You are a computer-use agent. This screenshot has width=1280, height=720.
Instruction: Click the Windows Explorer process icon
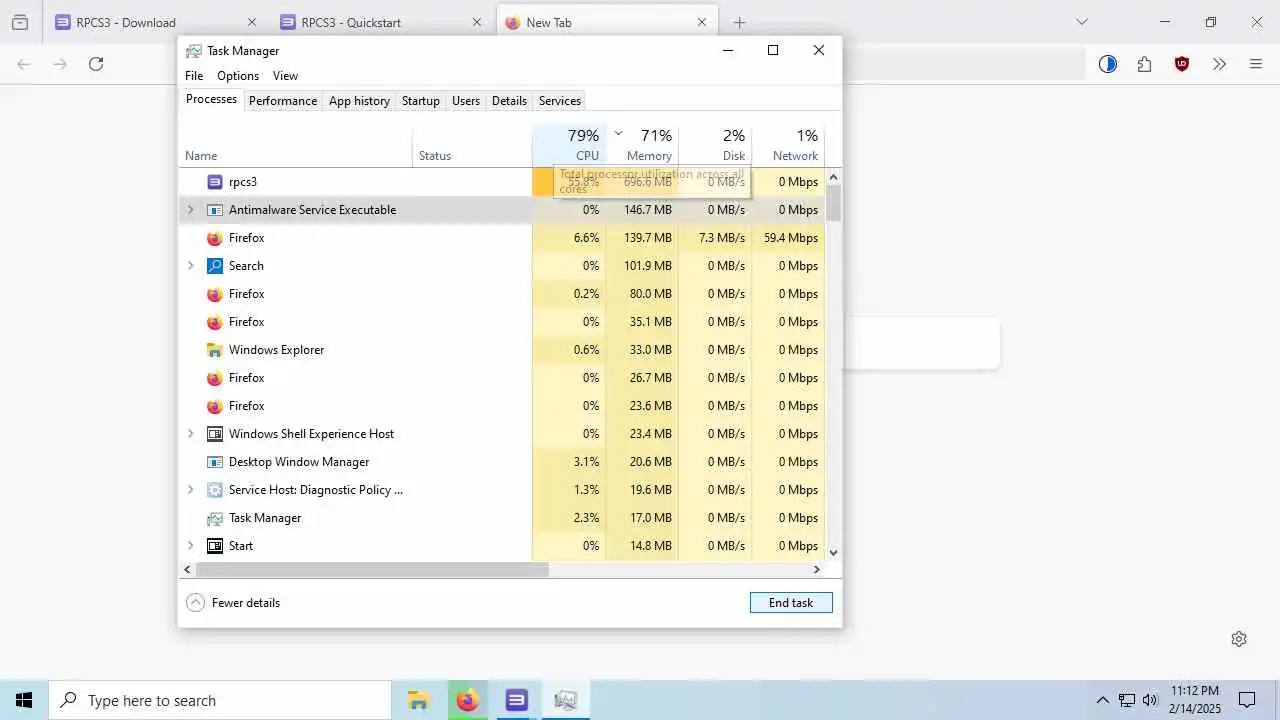pos(214,350)
